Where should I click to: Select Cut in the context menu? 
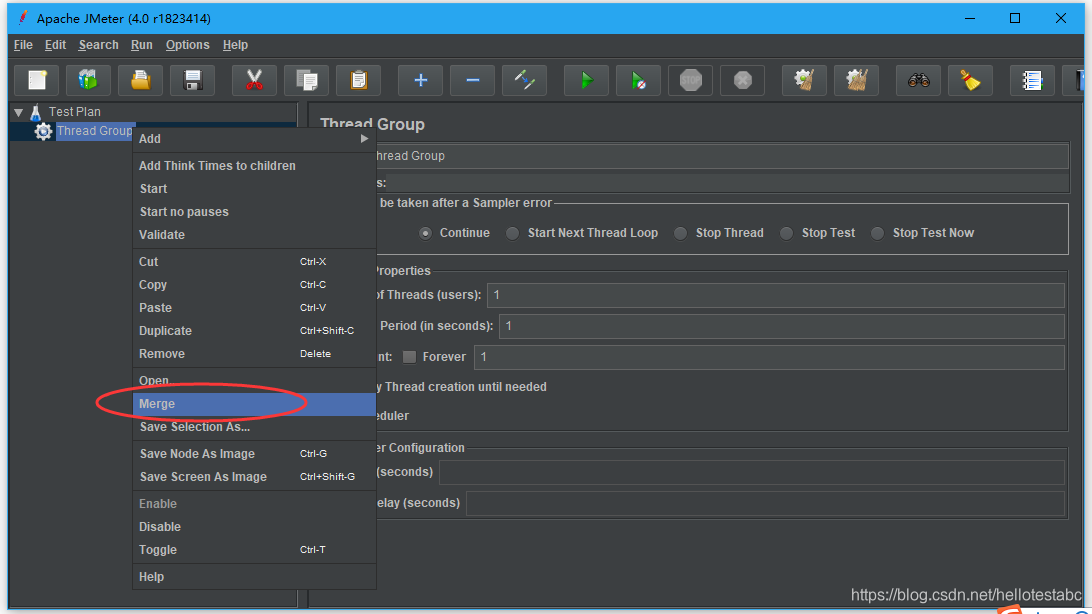coord(254,262)
